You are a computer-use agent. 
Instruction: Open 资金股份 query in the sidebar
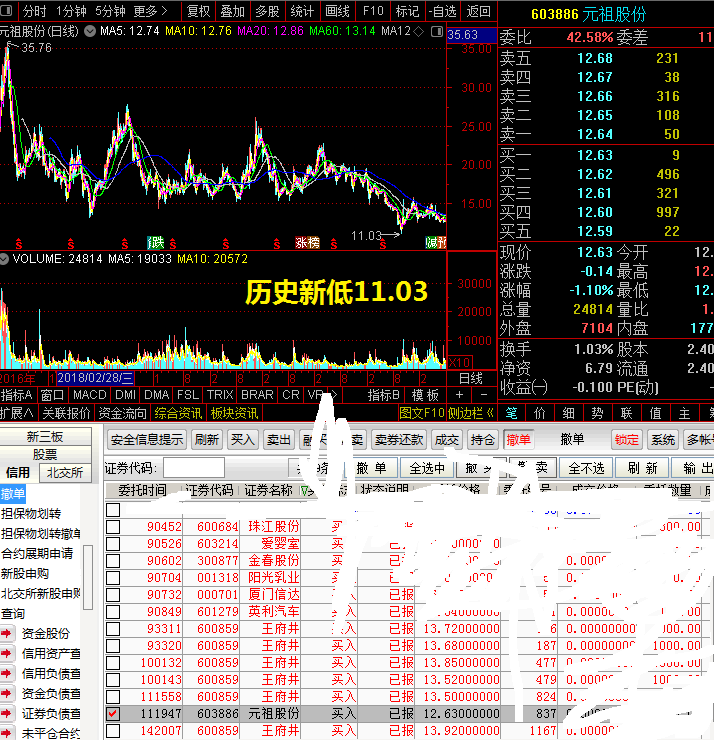tap(46, 633)
